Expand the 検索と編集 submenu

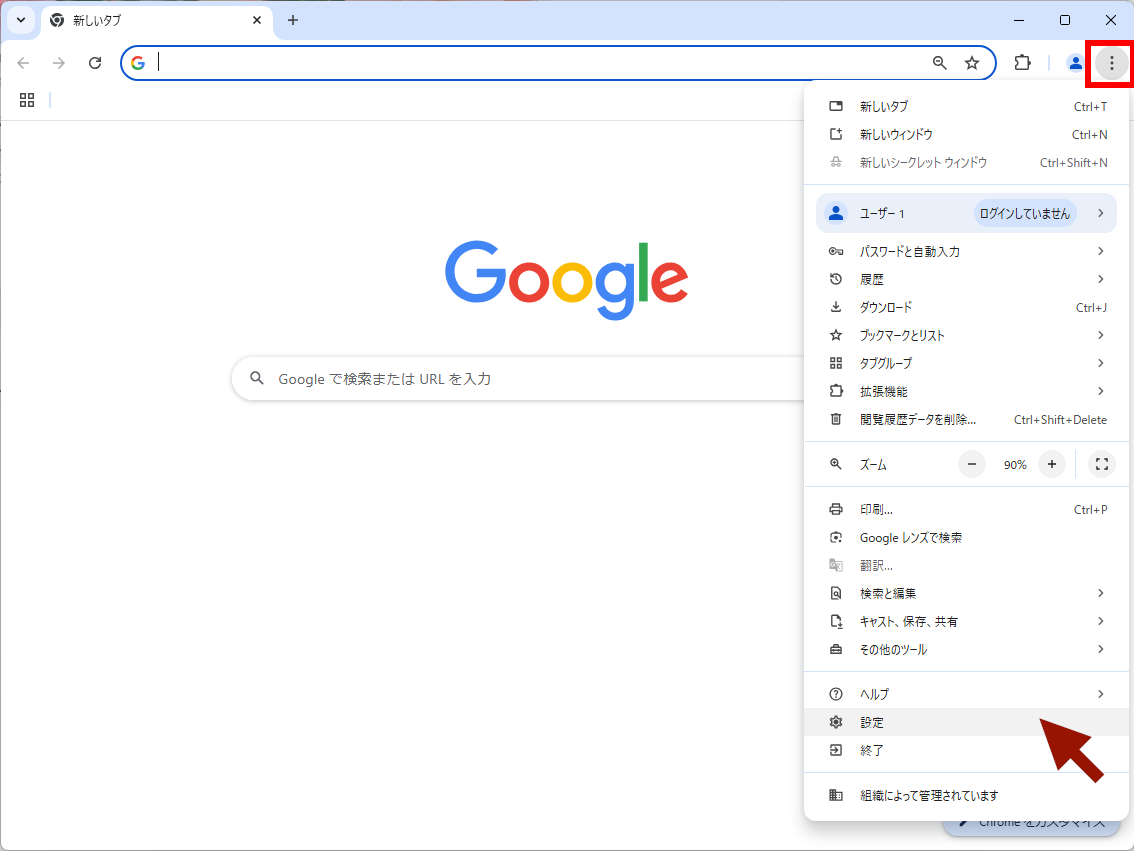point(967,593)
